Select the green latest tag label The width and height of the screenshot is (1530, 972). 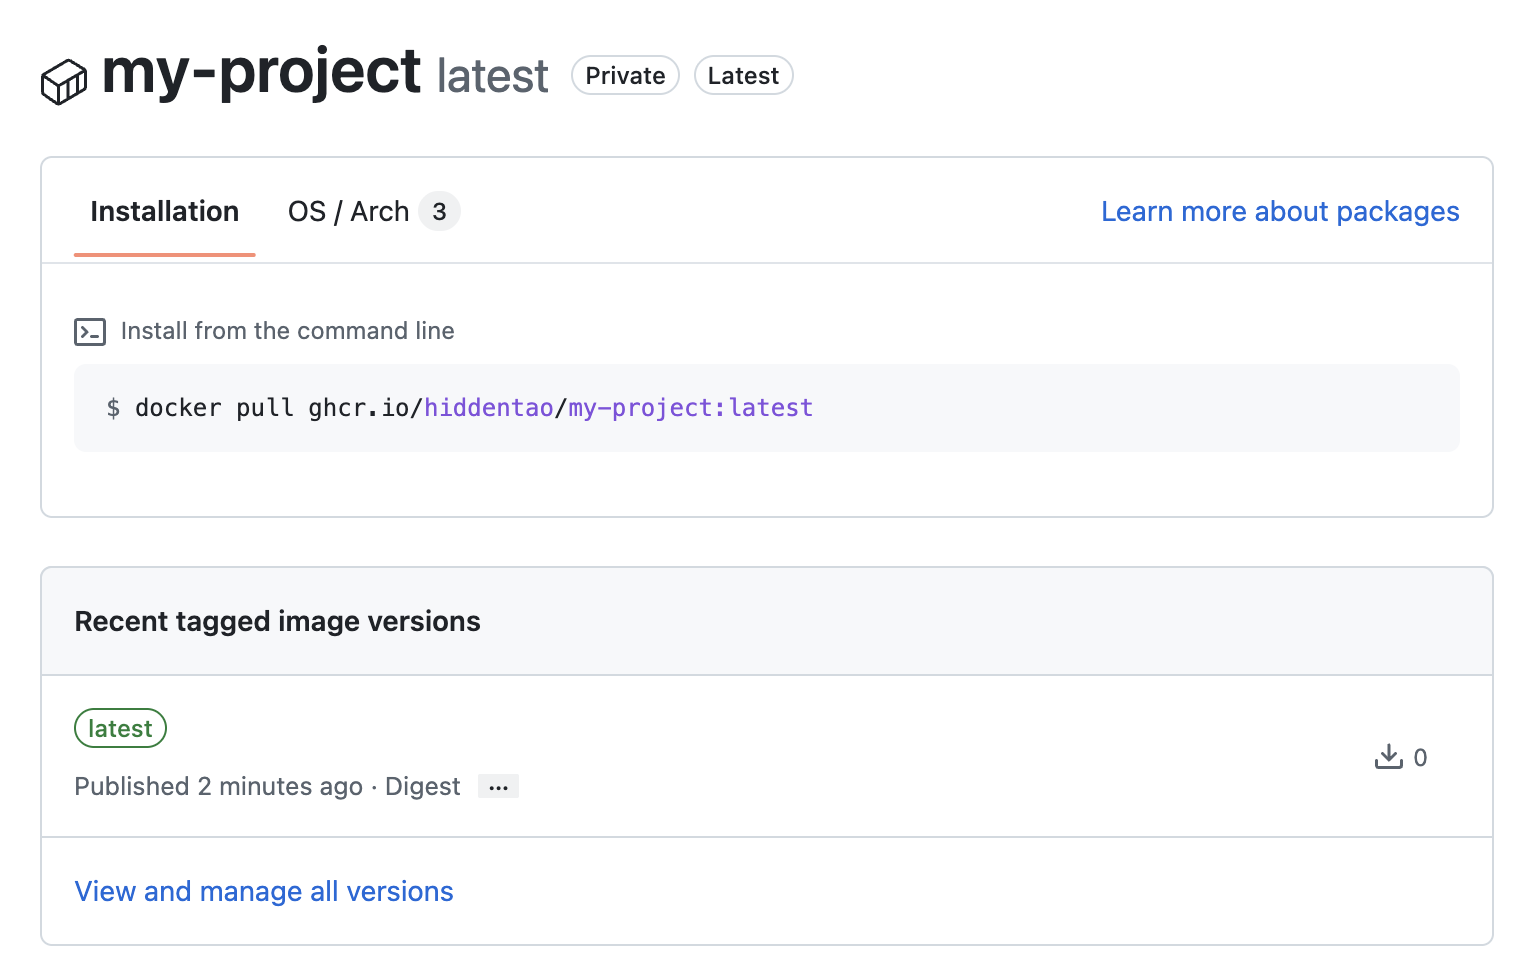click(x=120, y=729)
